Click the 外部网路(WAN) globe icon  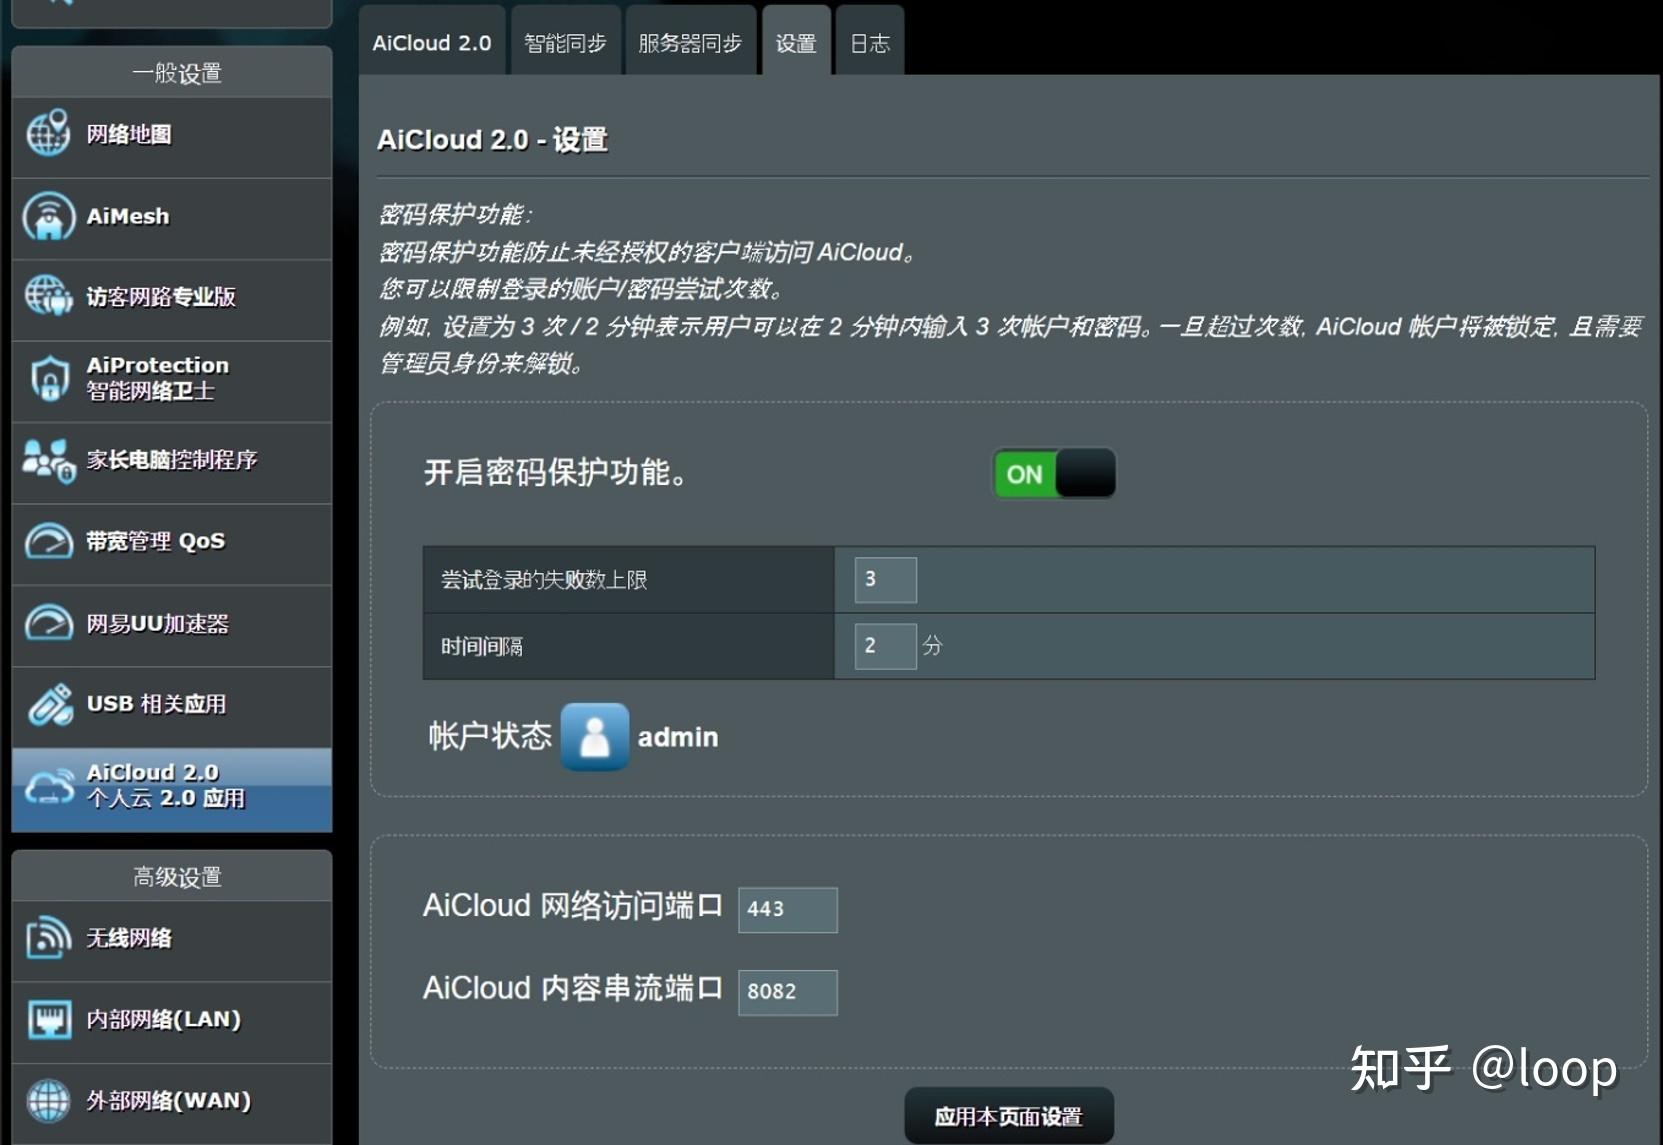point(47,1099)
